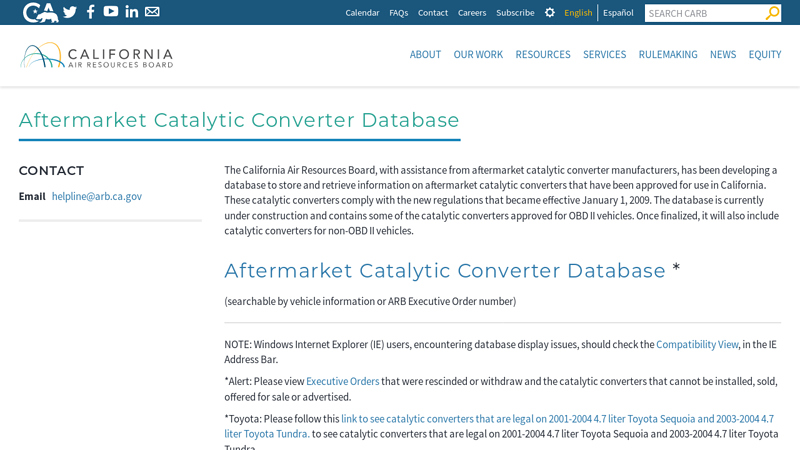This screenshot has height=450, width=800.
Task: Click the page title Aftermarket Catalytic Converter Database
Action: tap(239, 120)
